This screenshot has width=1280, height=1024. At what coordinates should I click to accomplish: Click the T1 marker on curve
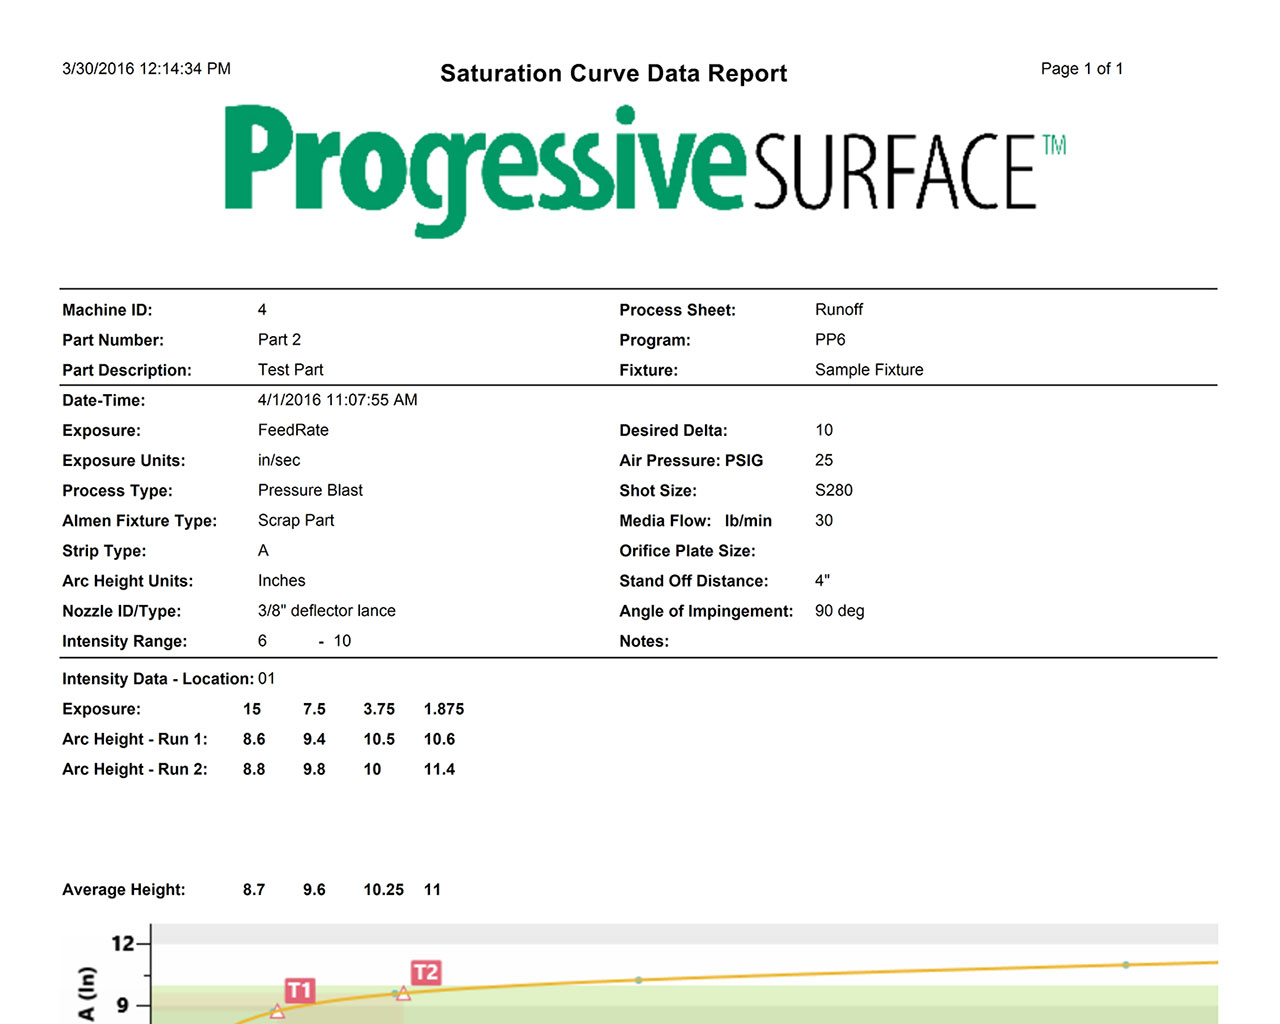click(299, 990)
